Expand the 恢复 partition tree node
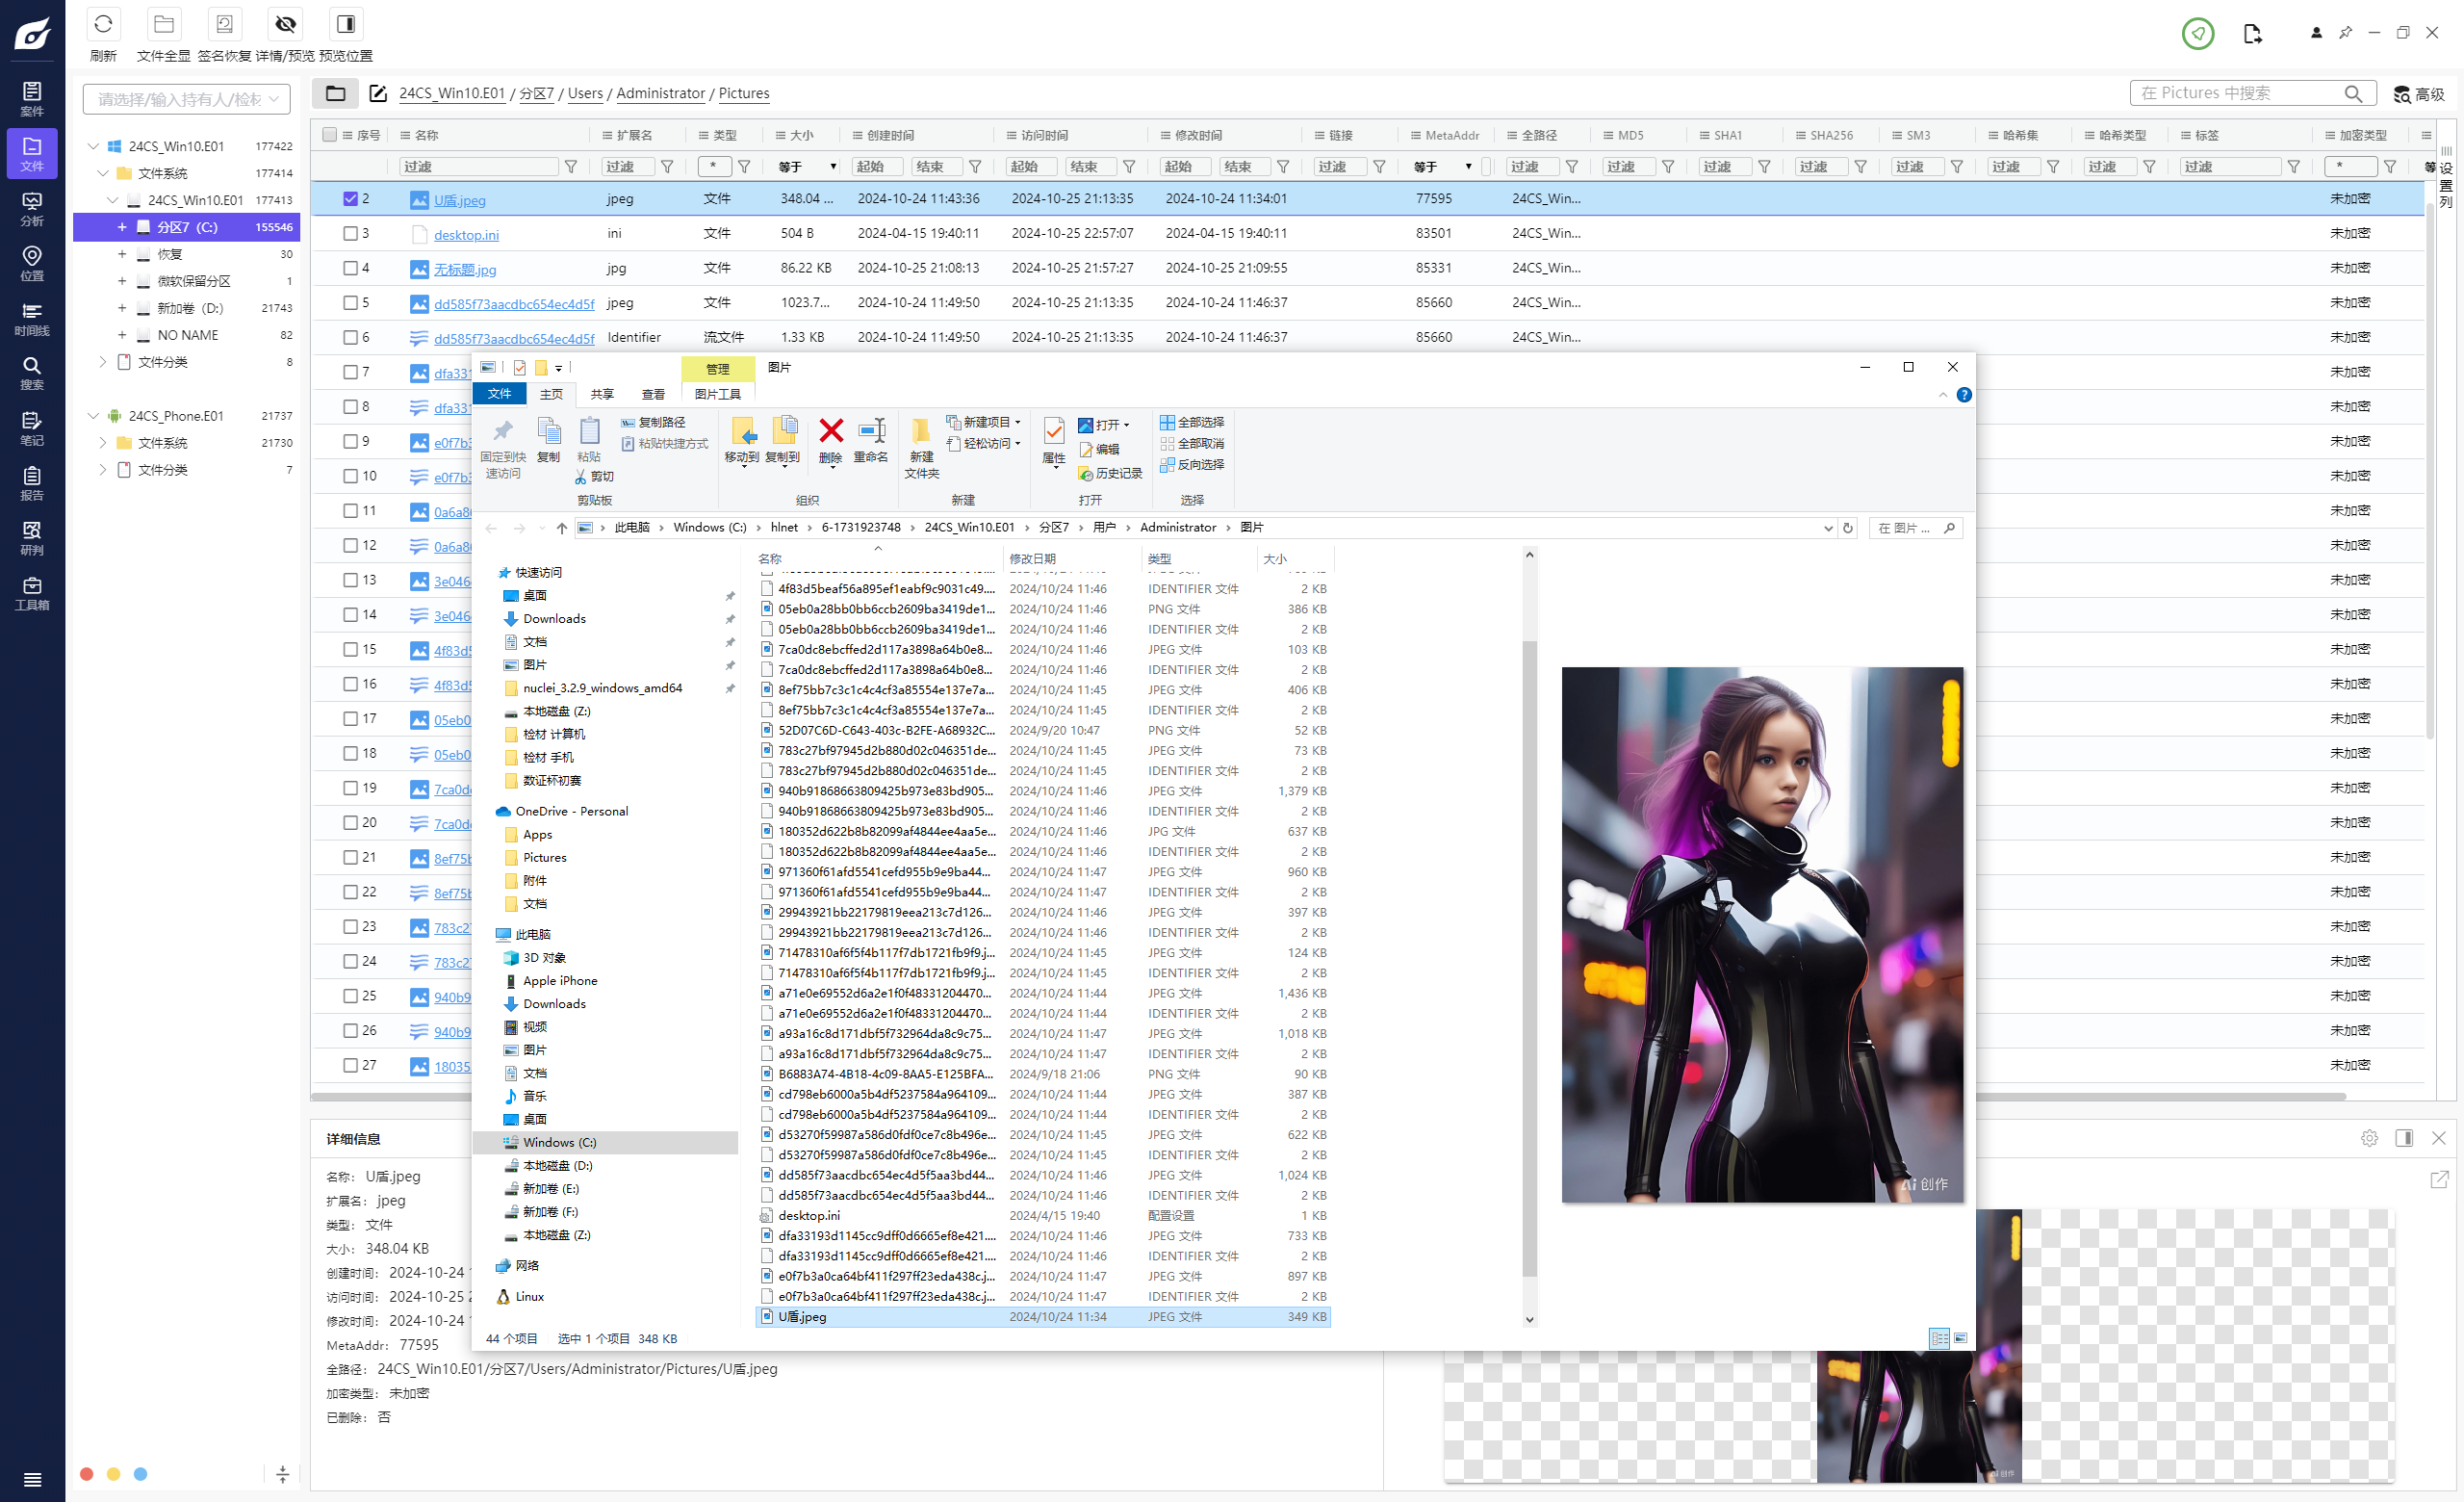 122,254
